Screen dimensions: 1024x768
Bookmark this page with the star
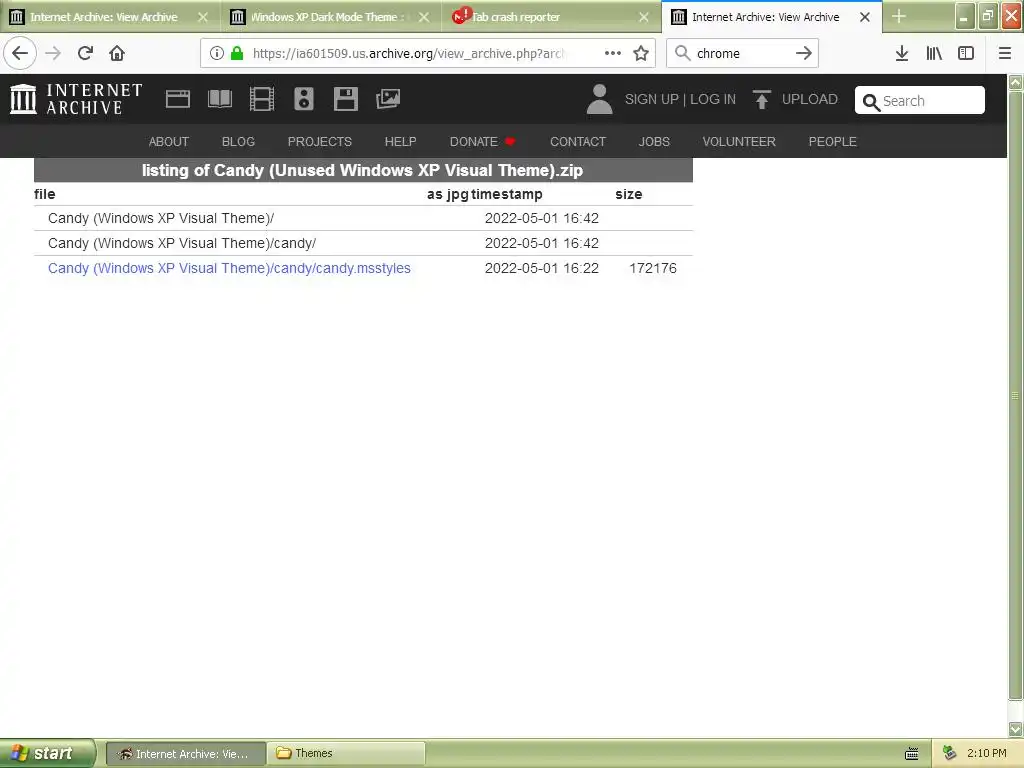pos(641,53)
